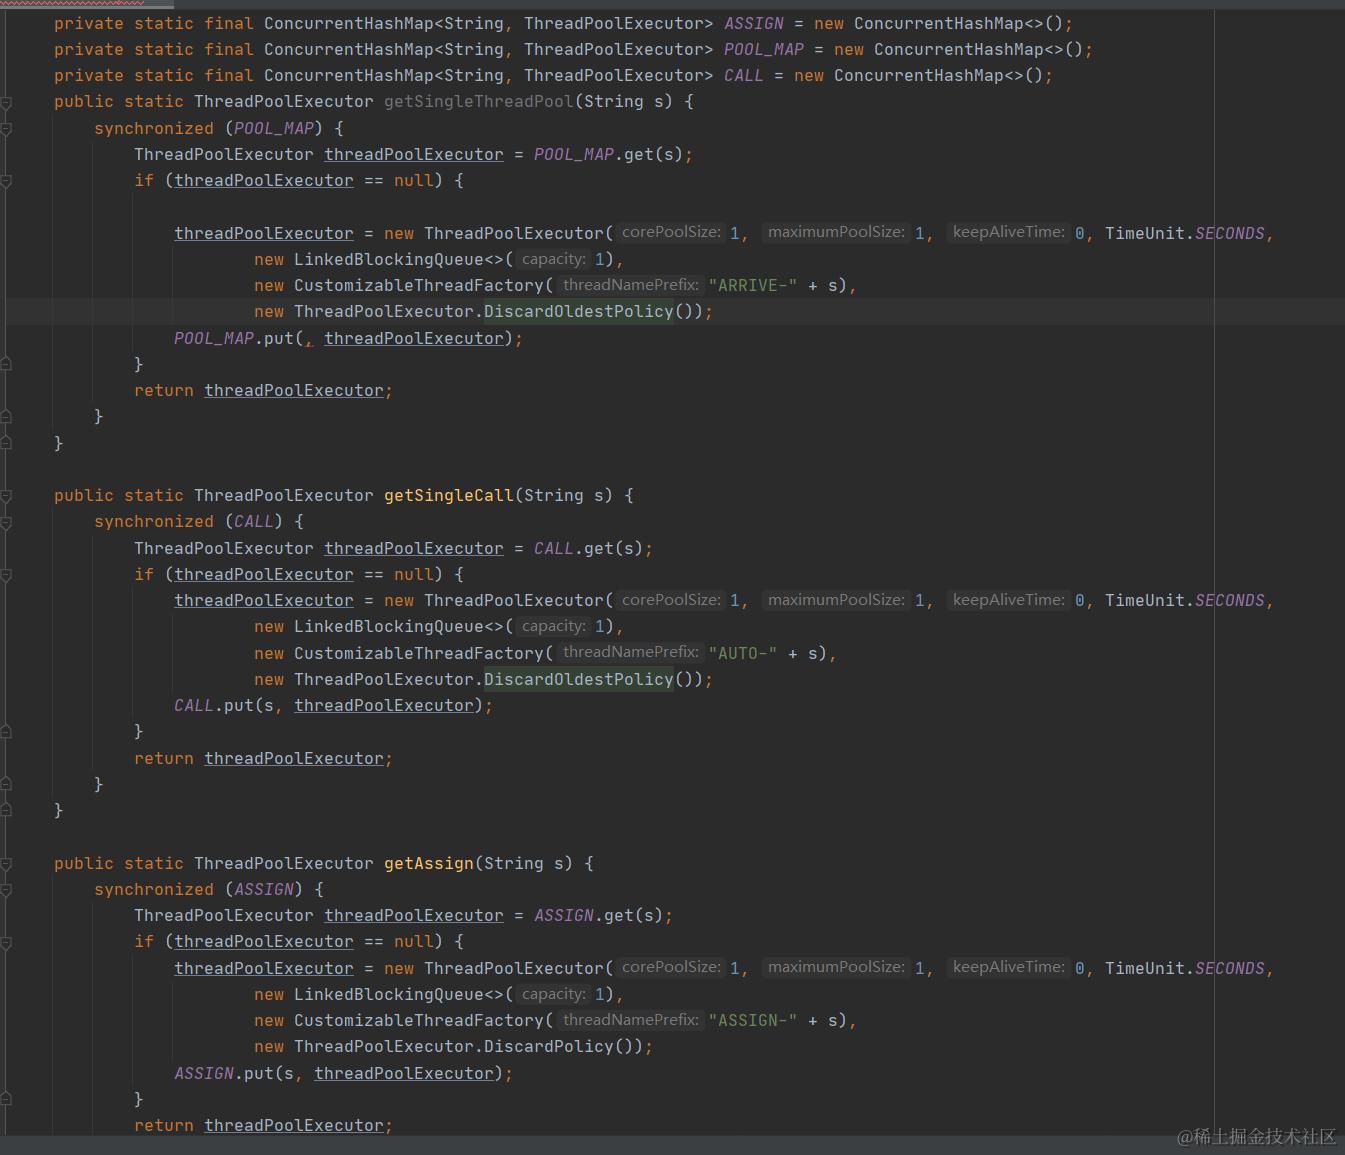Click CustomizableThreadFactory on the "ARRIVE-" line
1345x1155 pixels.
419,286
